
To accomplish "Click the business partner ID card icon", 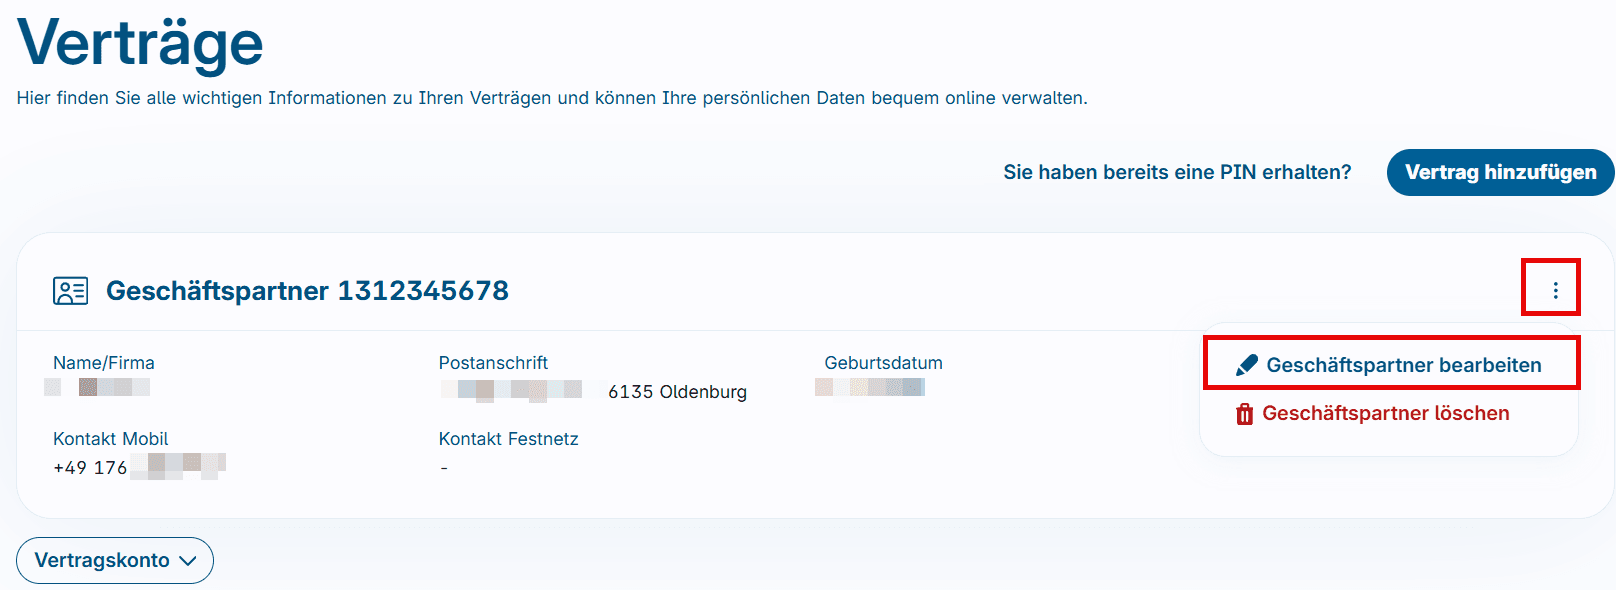I will 70,291.
